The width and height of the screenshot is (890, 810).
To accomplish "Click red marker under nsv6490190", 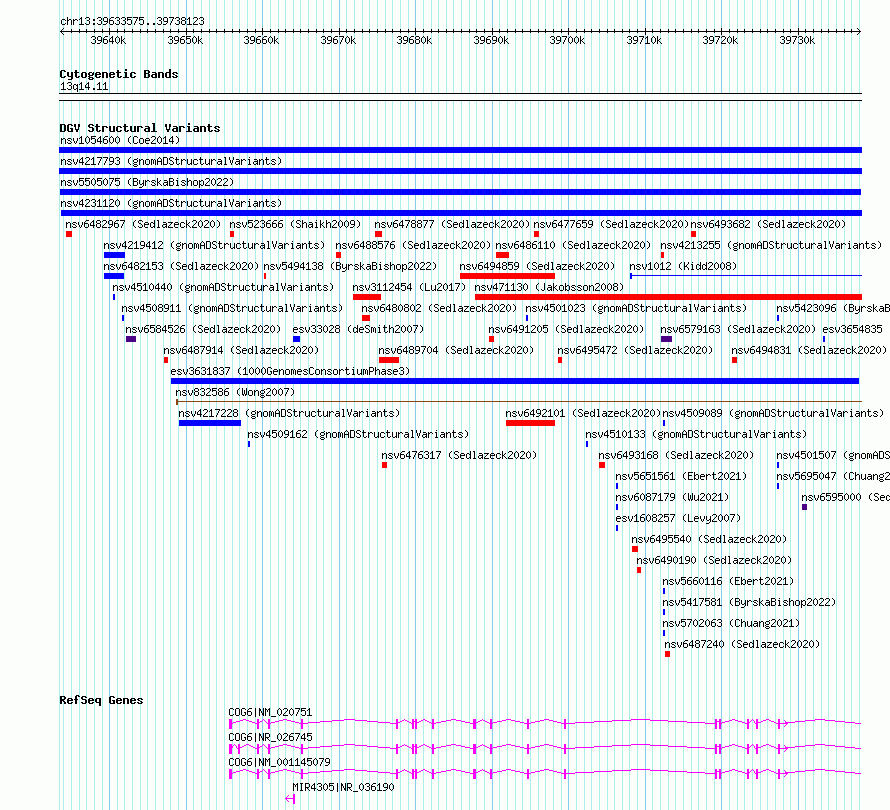I will coord(639,570).
